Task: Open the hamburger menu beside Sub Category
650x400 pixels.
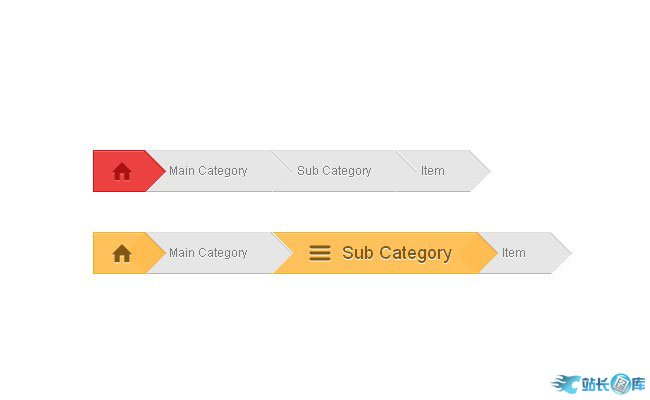Action: pos(319,253)
